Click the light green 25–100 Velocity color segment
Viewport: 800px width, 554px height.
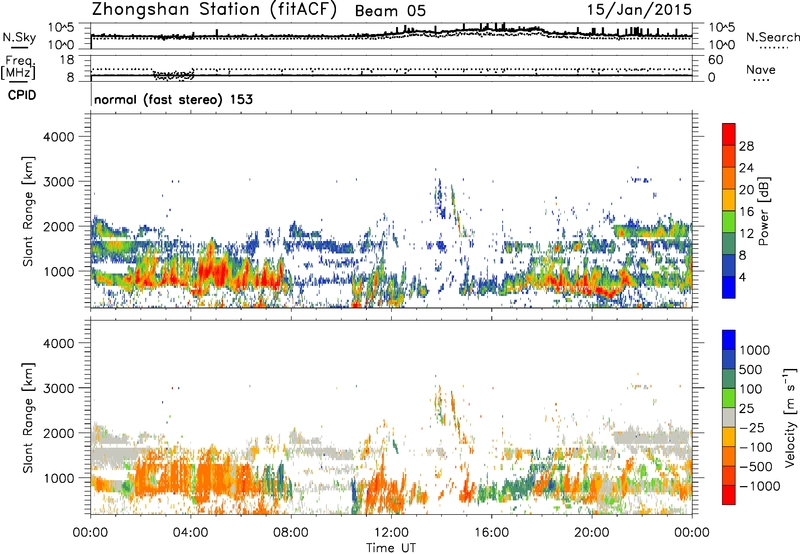click(x=729, y=398)
